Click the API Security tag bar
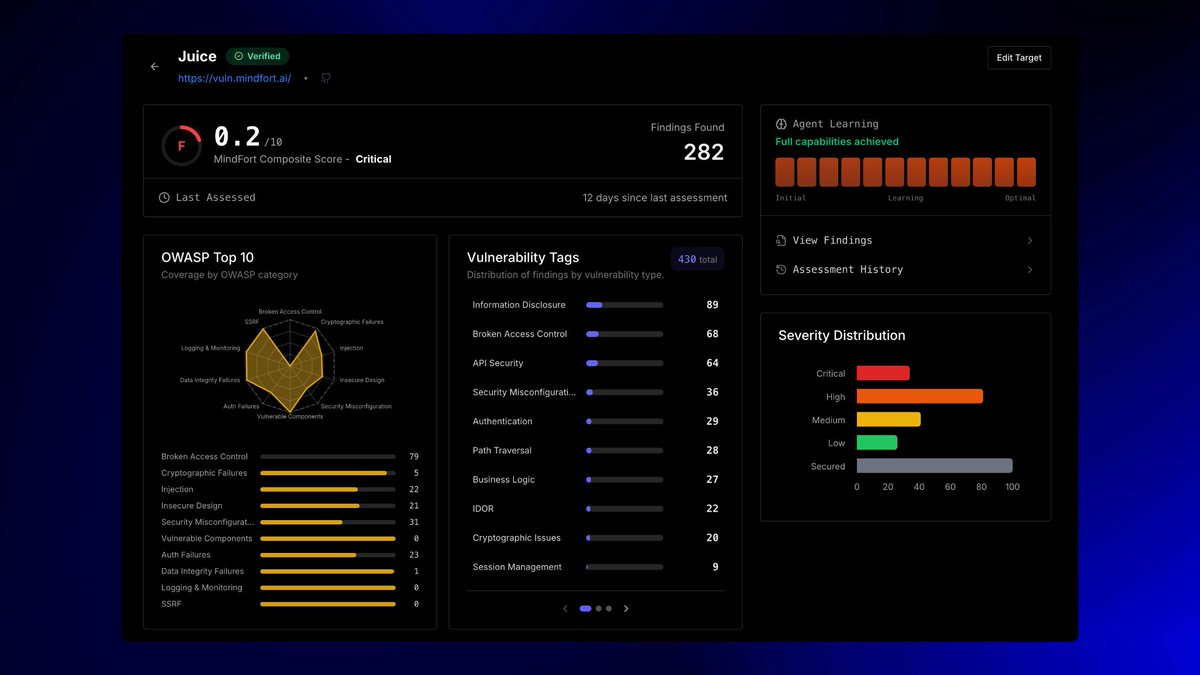This screenshot has height=675, width=1200. click(x=625, y=363)
